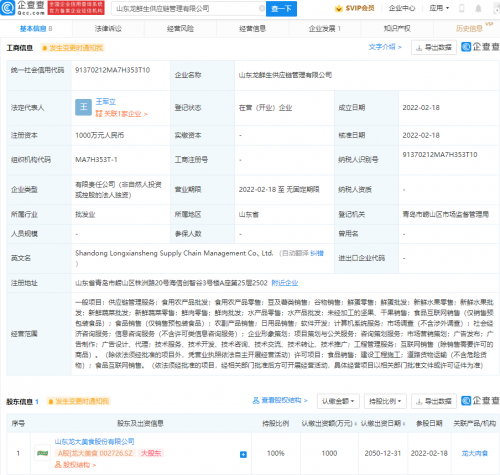
Task: Select the contribution date 2050-12-31
Action: (383, 453)
